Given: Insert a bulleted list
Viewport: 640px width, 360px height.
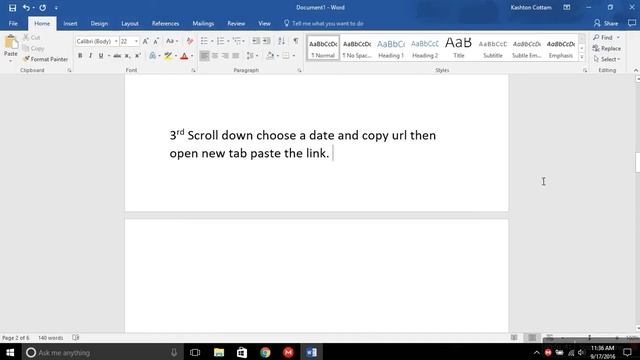Looking at the screenshot, I should [x=204, y=41].
